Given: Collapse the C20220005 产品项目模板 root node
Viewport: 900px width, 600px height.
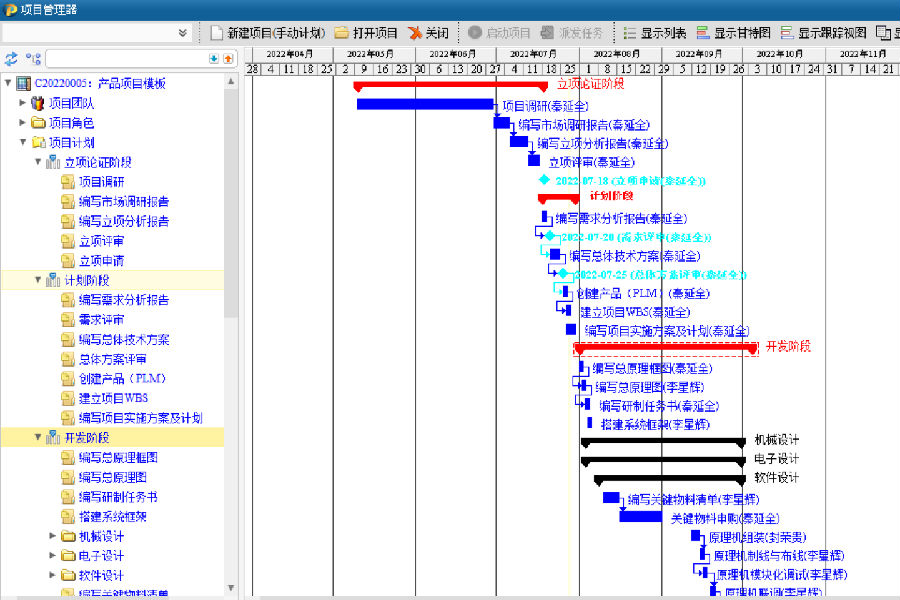Looking at the screenshot, I should click(8, 83).
